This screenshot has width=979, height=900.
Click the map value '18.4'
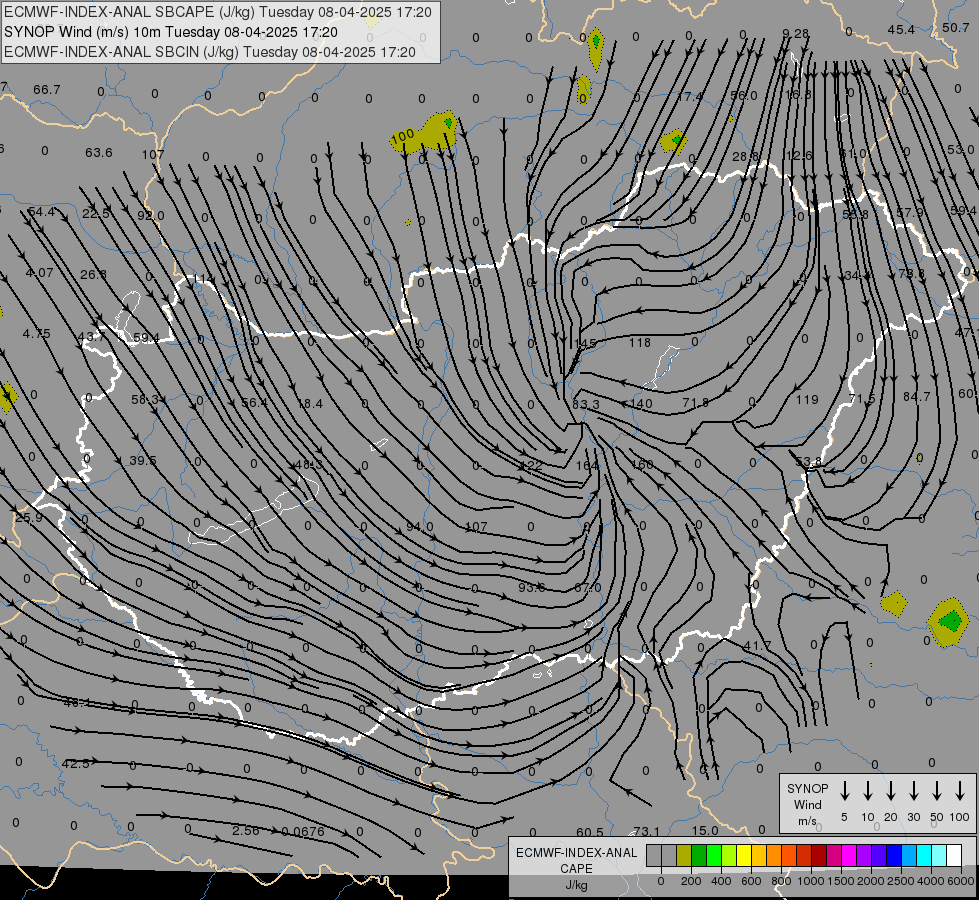(x=310, y=404)
